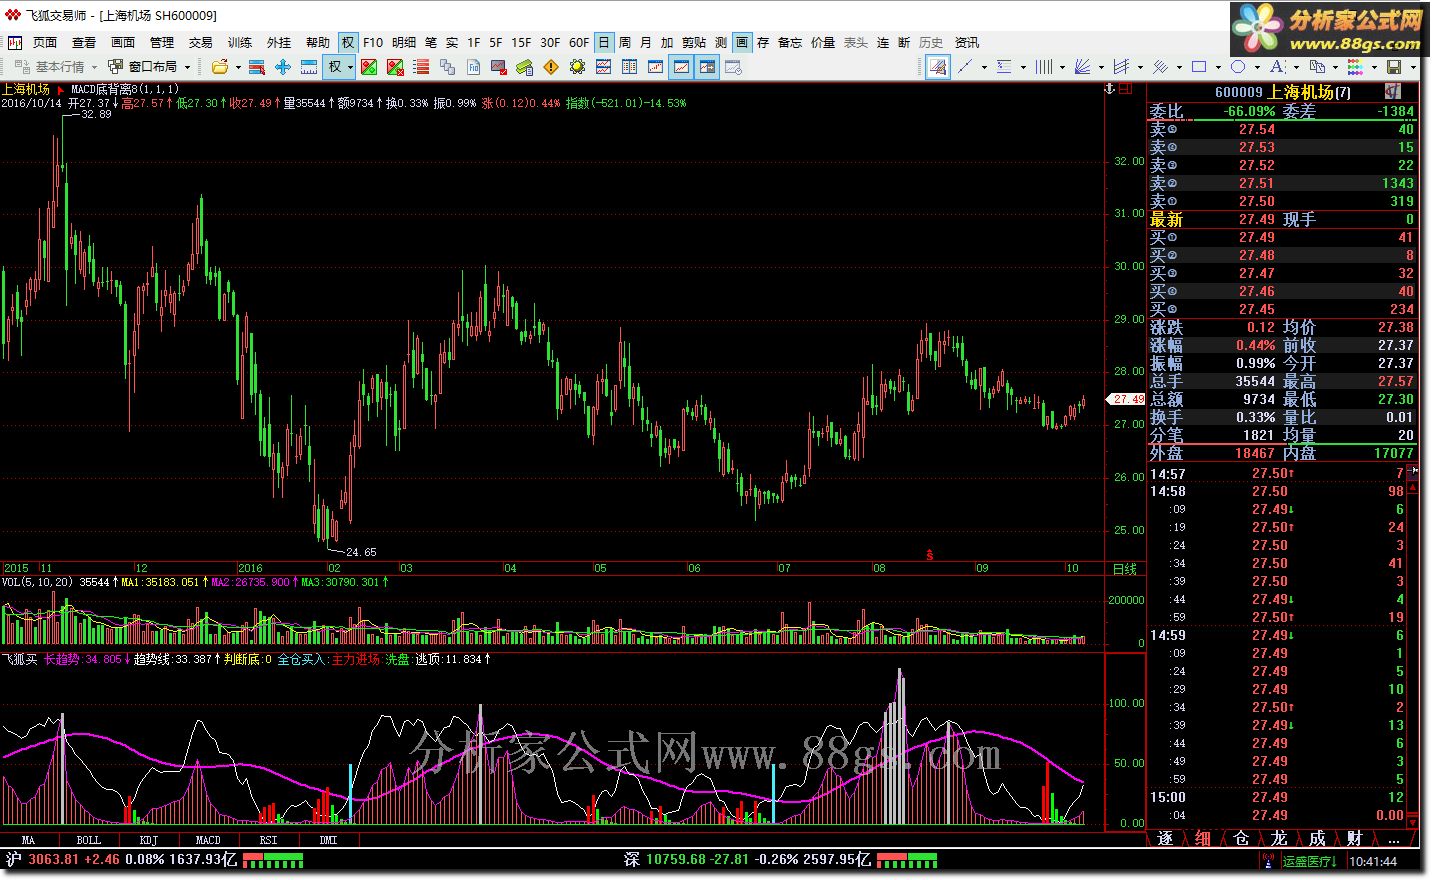Click Shenzhen index market strength bar
1432x880 pixels.
pyautogui.click(x=907, y=859)
